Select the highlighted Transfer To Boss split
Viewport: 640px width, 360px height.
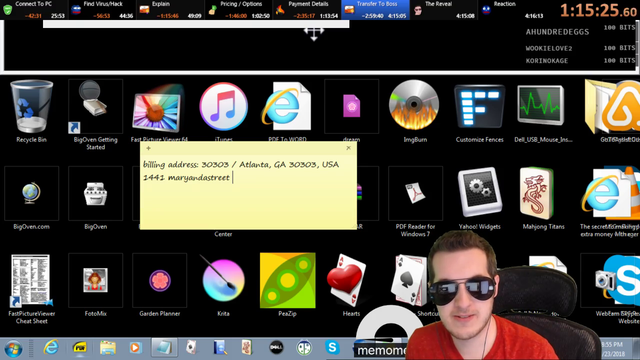click(x=376, y=9)
